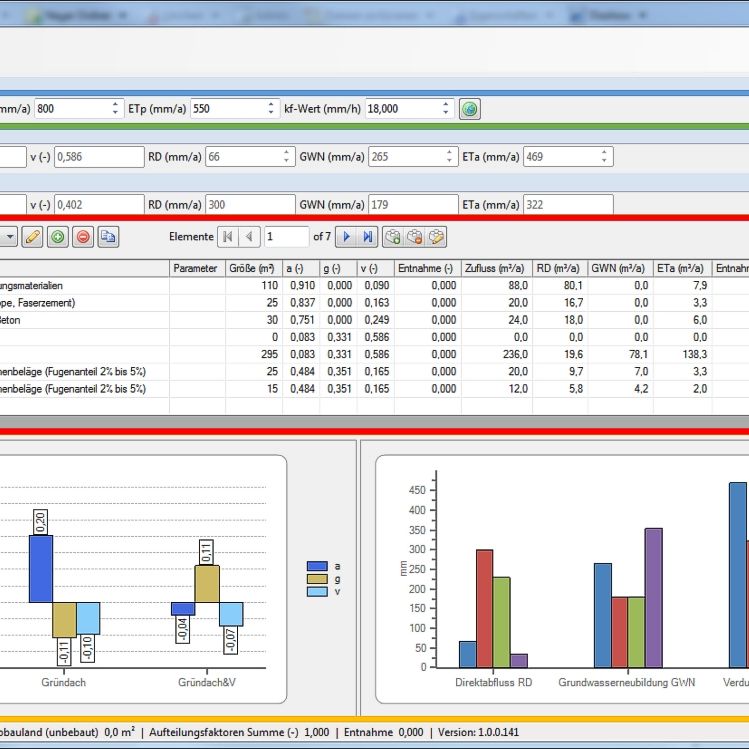Click the edit database entry icon
The width and height of the screenshot is (749, 749).
click(x=437, y=237)
